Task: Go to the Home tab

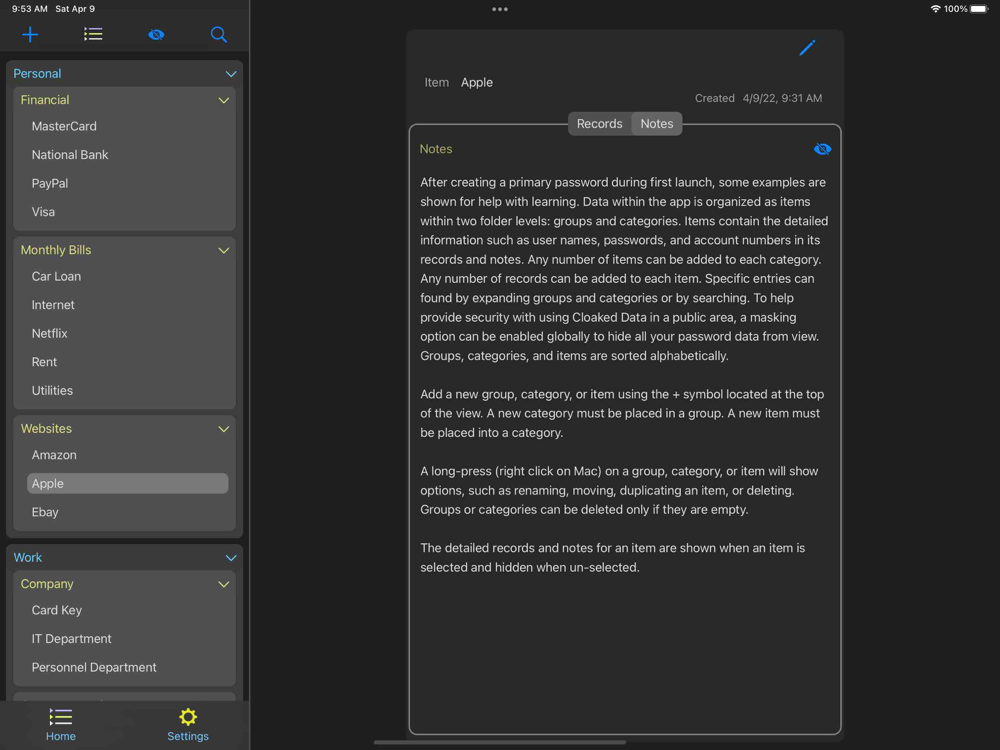Action: coord(61,724)
